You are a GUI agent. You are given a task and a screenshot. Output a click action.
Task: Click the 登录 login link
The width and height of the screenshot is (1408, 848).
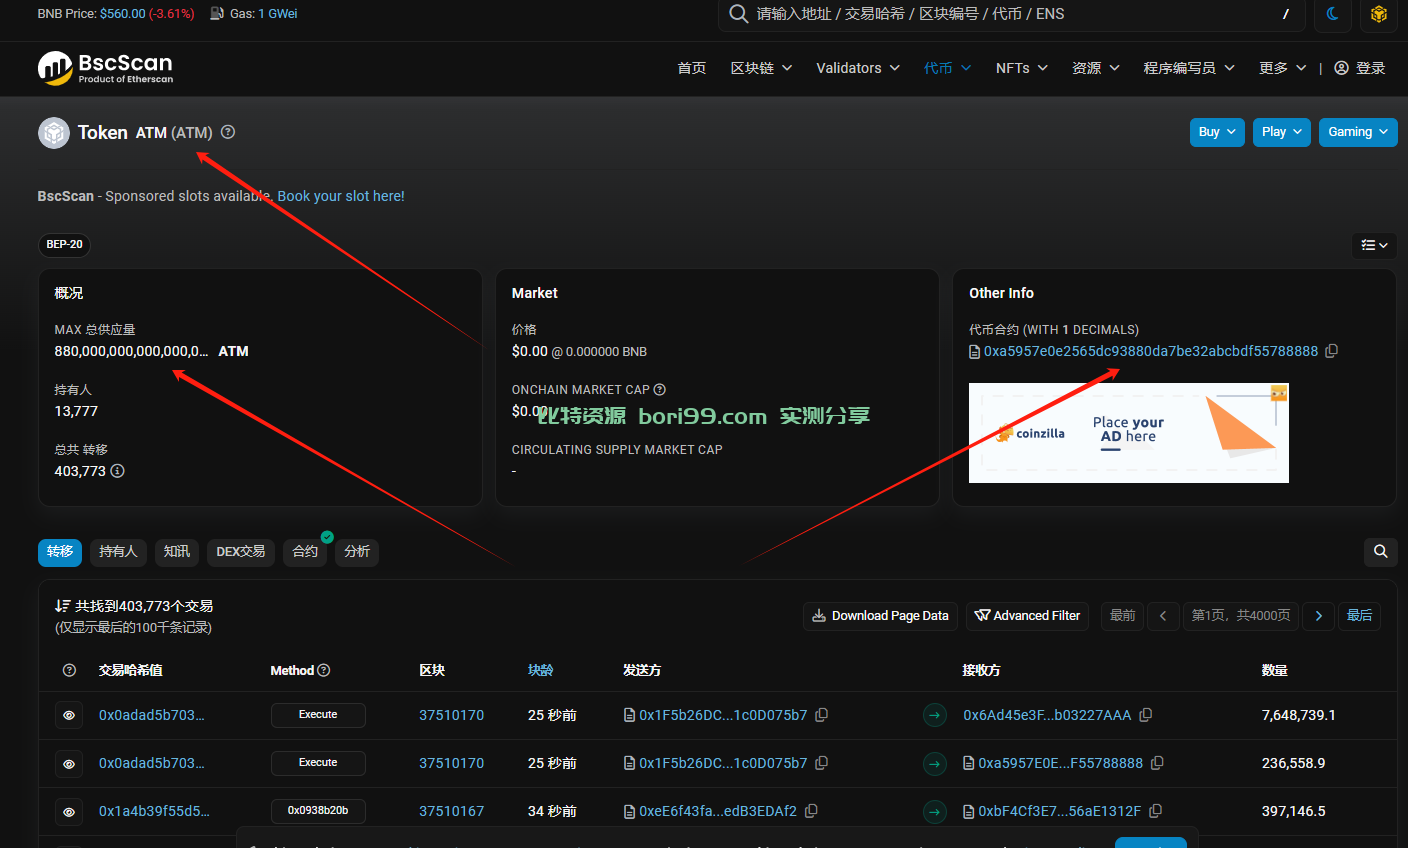tap(1370, 68)
